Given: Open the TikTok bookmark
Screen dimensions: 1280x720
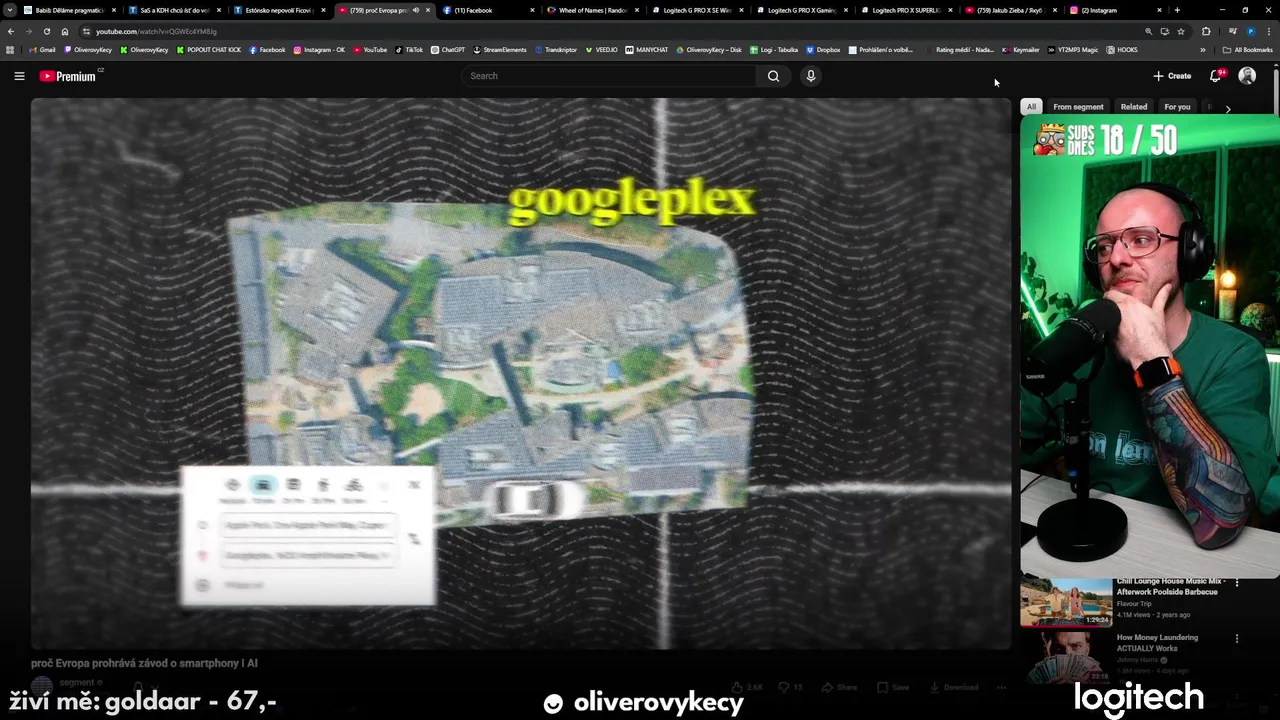Looking at the screenshot, I should [x=409, y=50].
